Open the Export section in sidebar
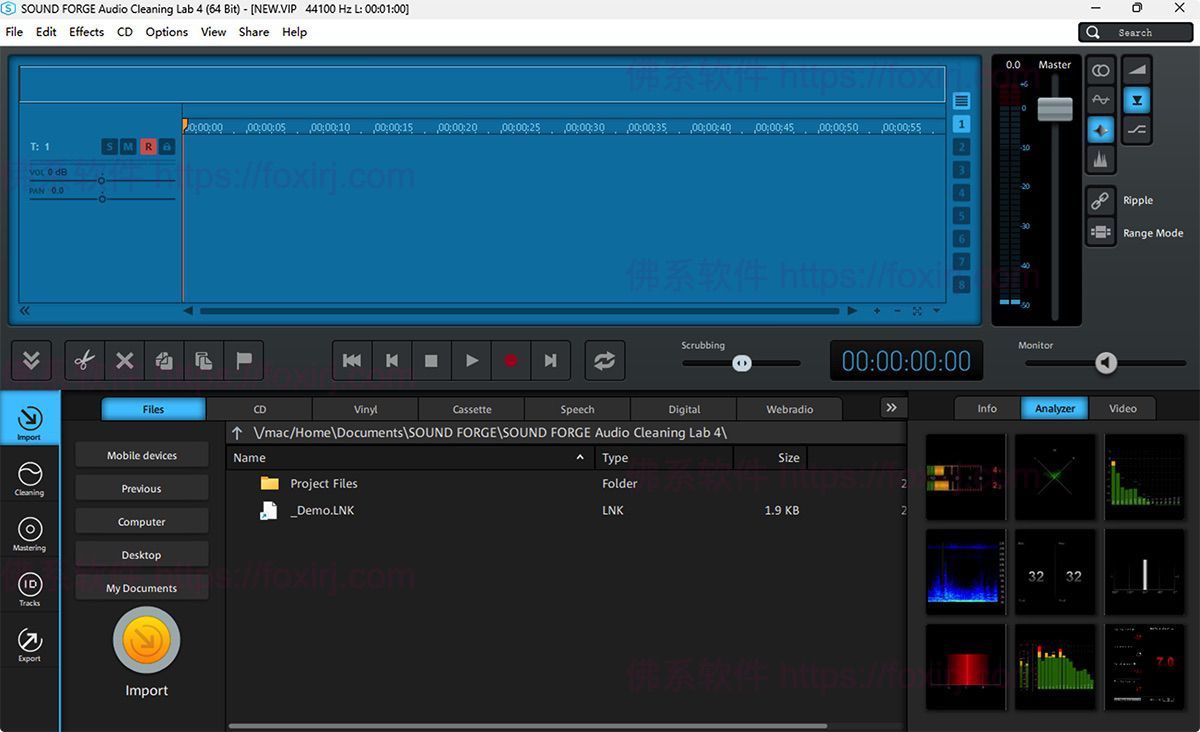The height and width of the screenshot is (732, 1200). click(x=29, y=645)
